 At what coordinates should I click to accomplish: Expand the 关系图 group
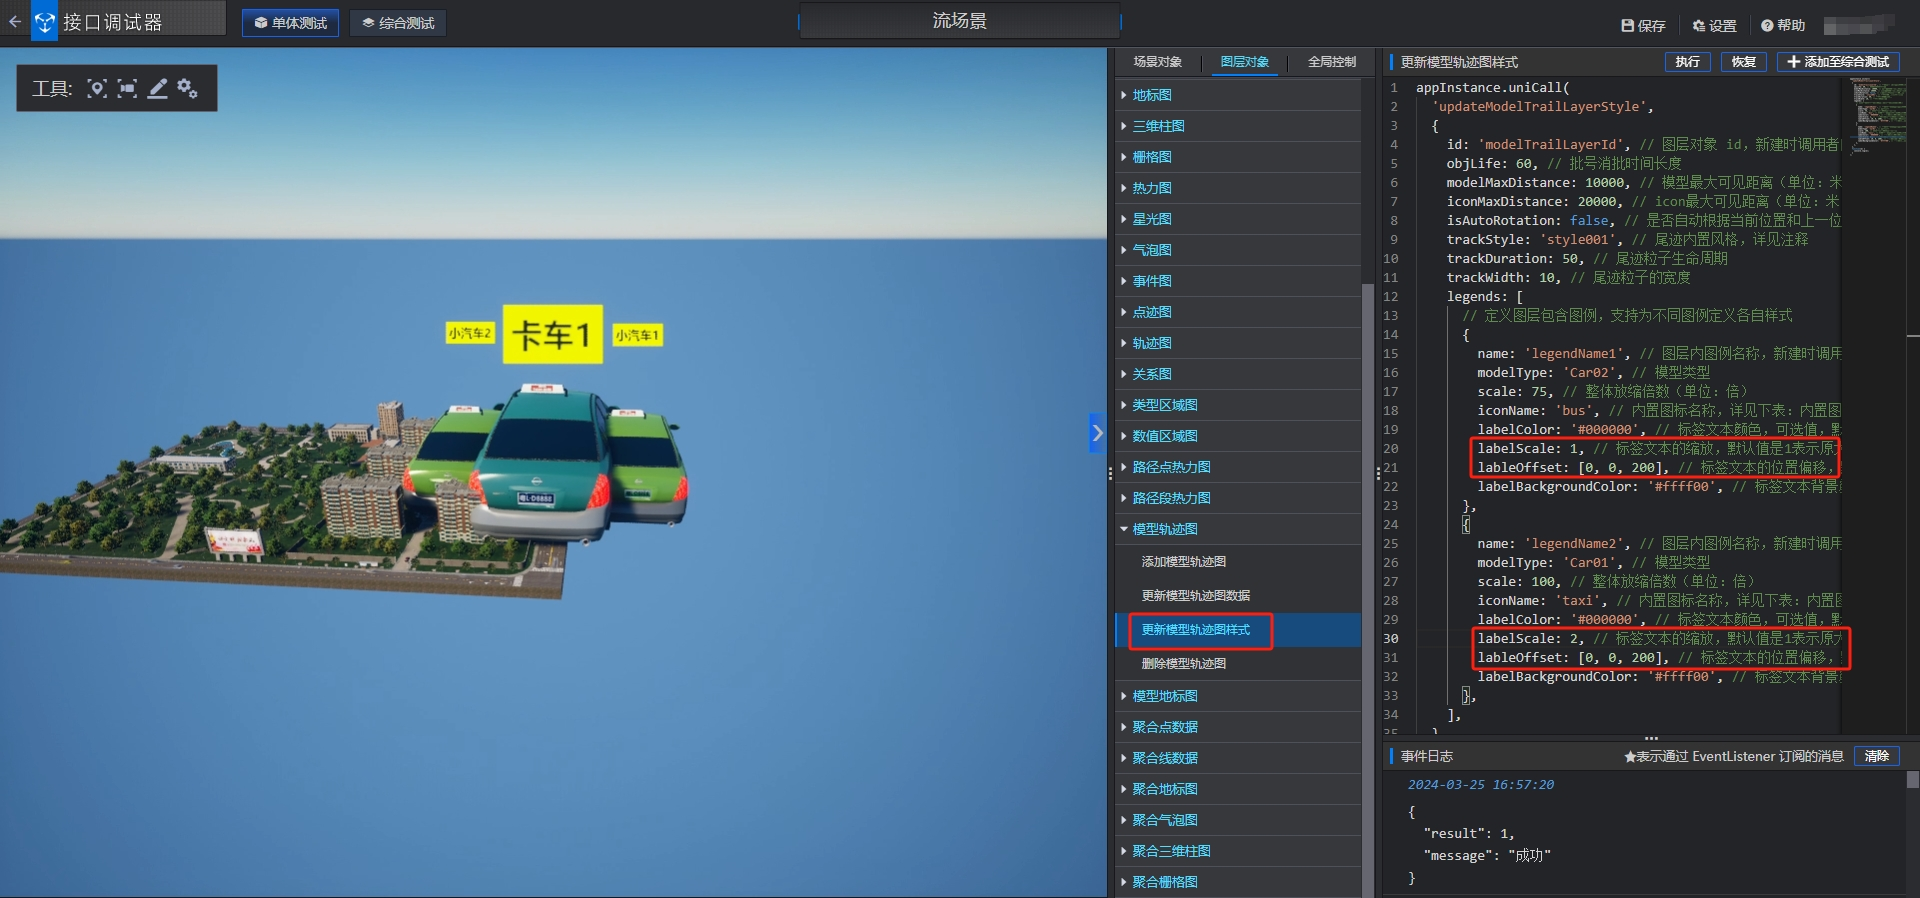tap(1238, 374)
